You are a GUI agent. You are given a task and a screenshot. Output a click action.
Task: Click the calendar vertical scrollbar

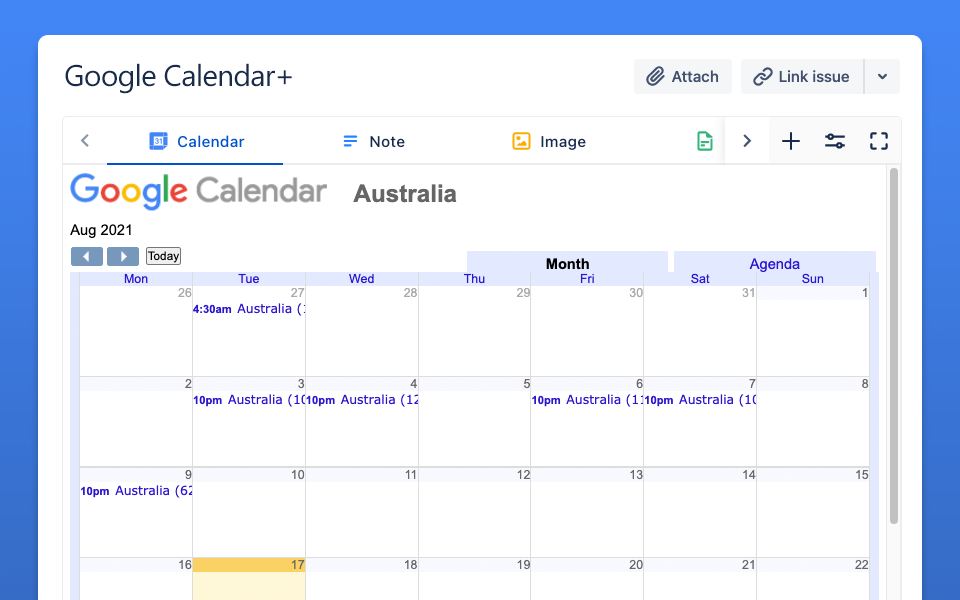[x=894, y=346]
